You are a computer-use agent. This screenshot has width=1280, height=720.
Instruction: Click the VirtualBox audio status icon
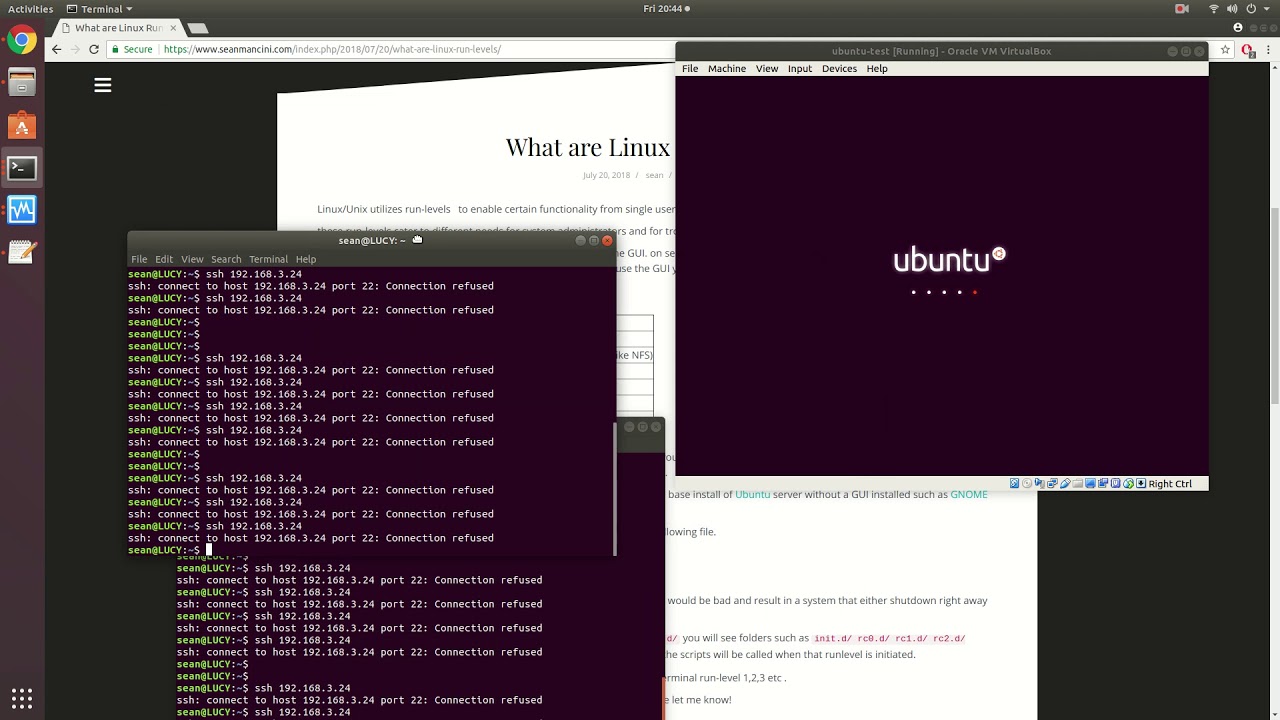click(1040, 483)
